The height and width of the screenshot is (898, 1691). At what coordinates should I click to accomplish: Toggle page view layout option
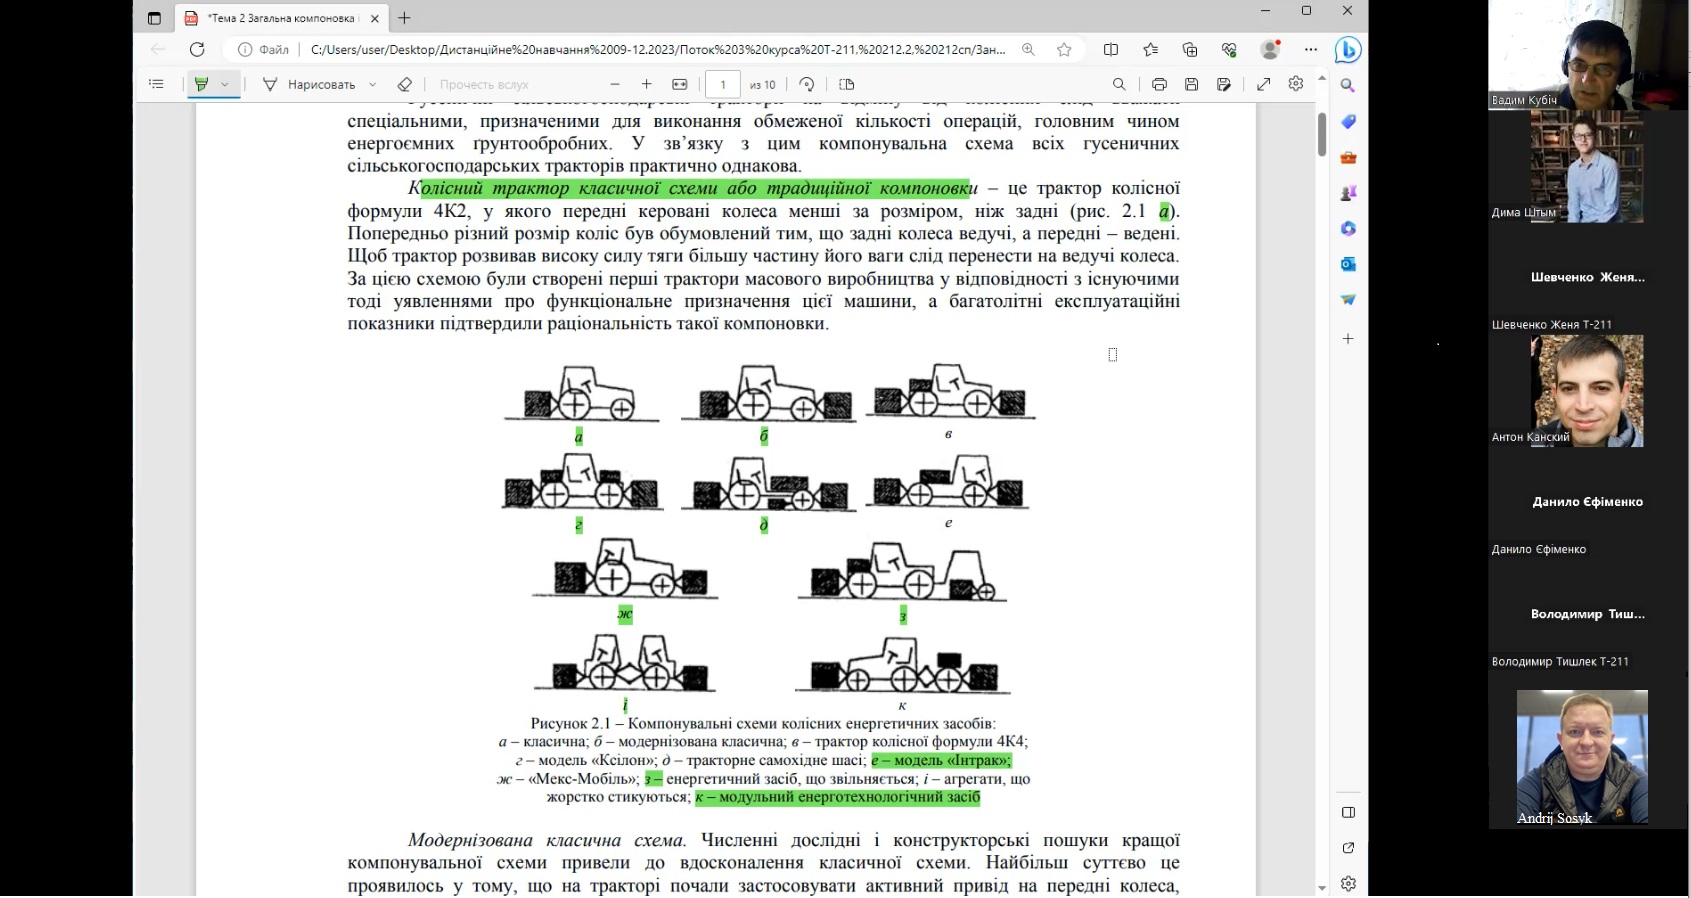click(847, 85)
